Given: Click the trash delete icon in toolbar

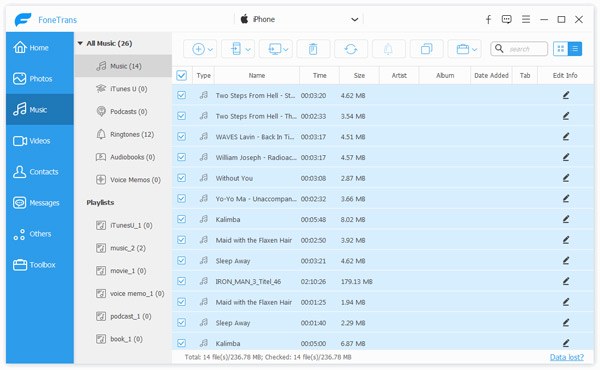Looking at the screenshot, I should pos(313,49).
